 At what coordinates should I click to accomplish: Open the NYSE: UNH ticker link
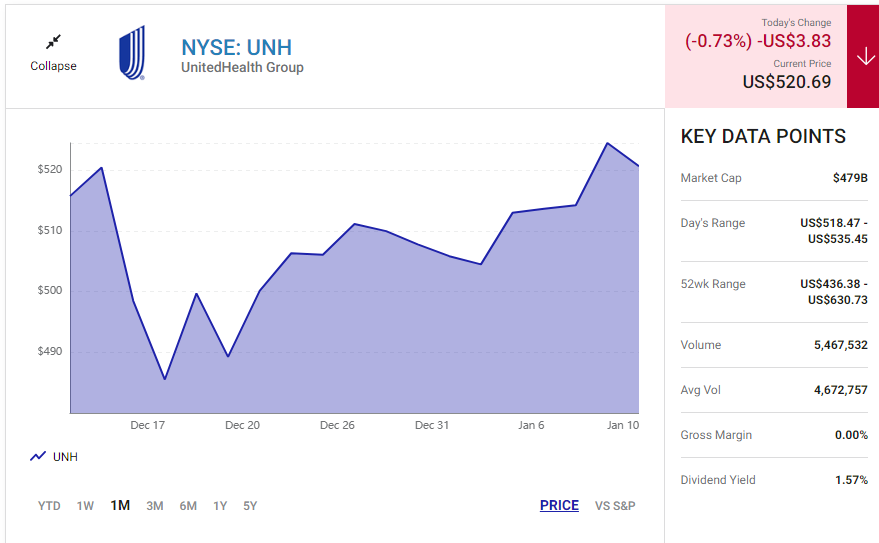[237, 48]
